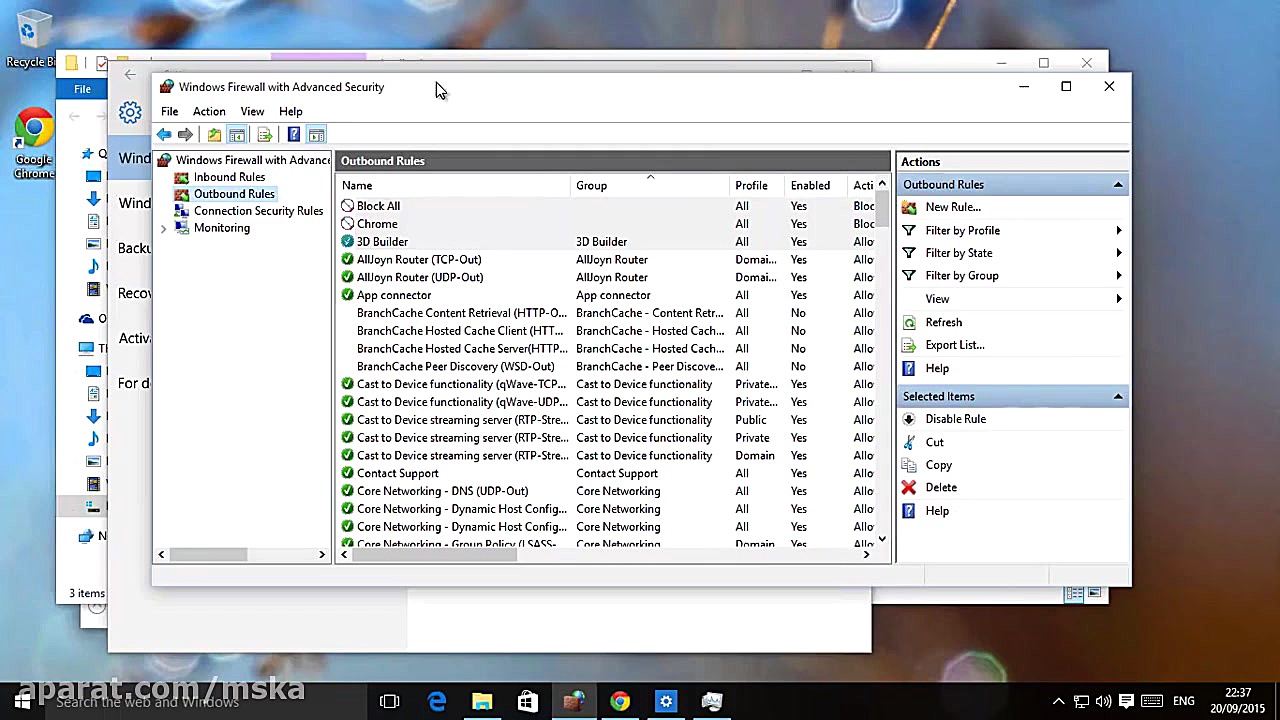This screenshot has width=1280, height=720.
Task: Open Task View on the taskbar
Action: tap(390, 701)
